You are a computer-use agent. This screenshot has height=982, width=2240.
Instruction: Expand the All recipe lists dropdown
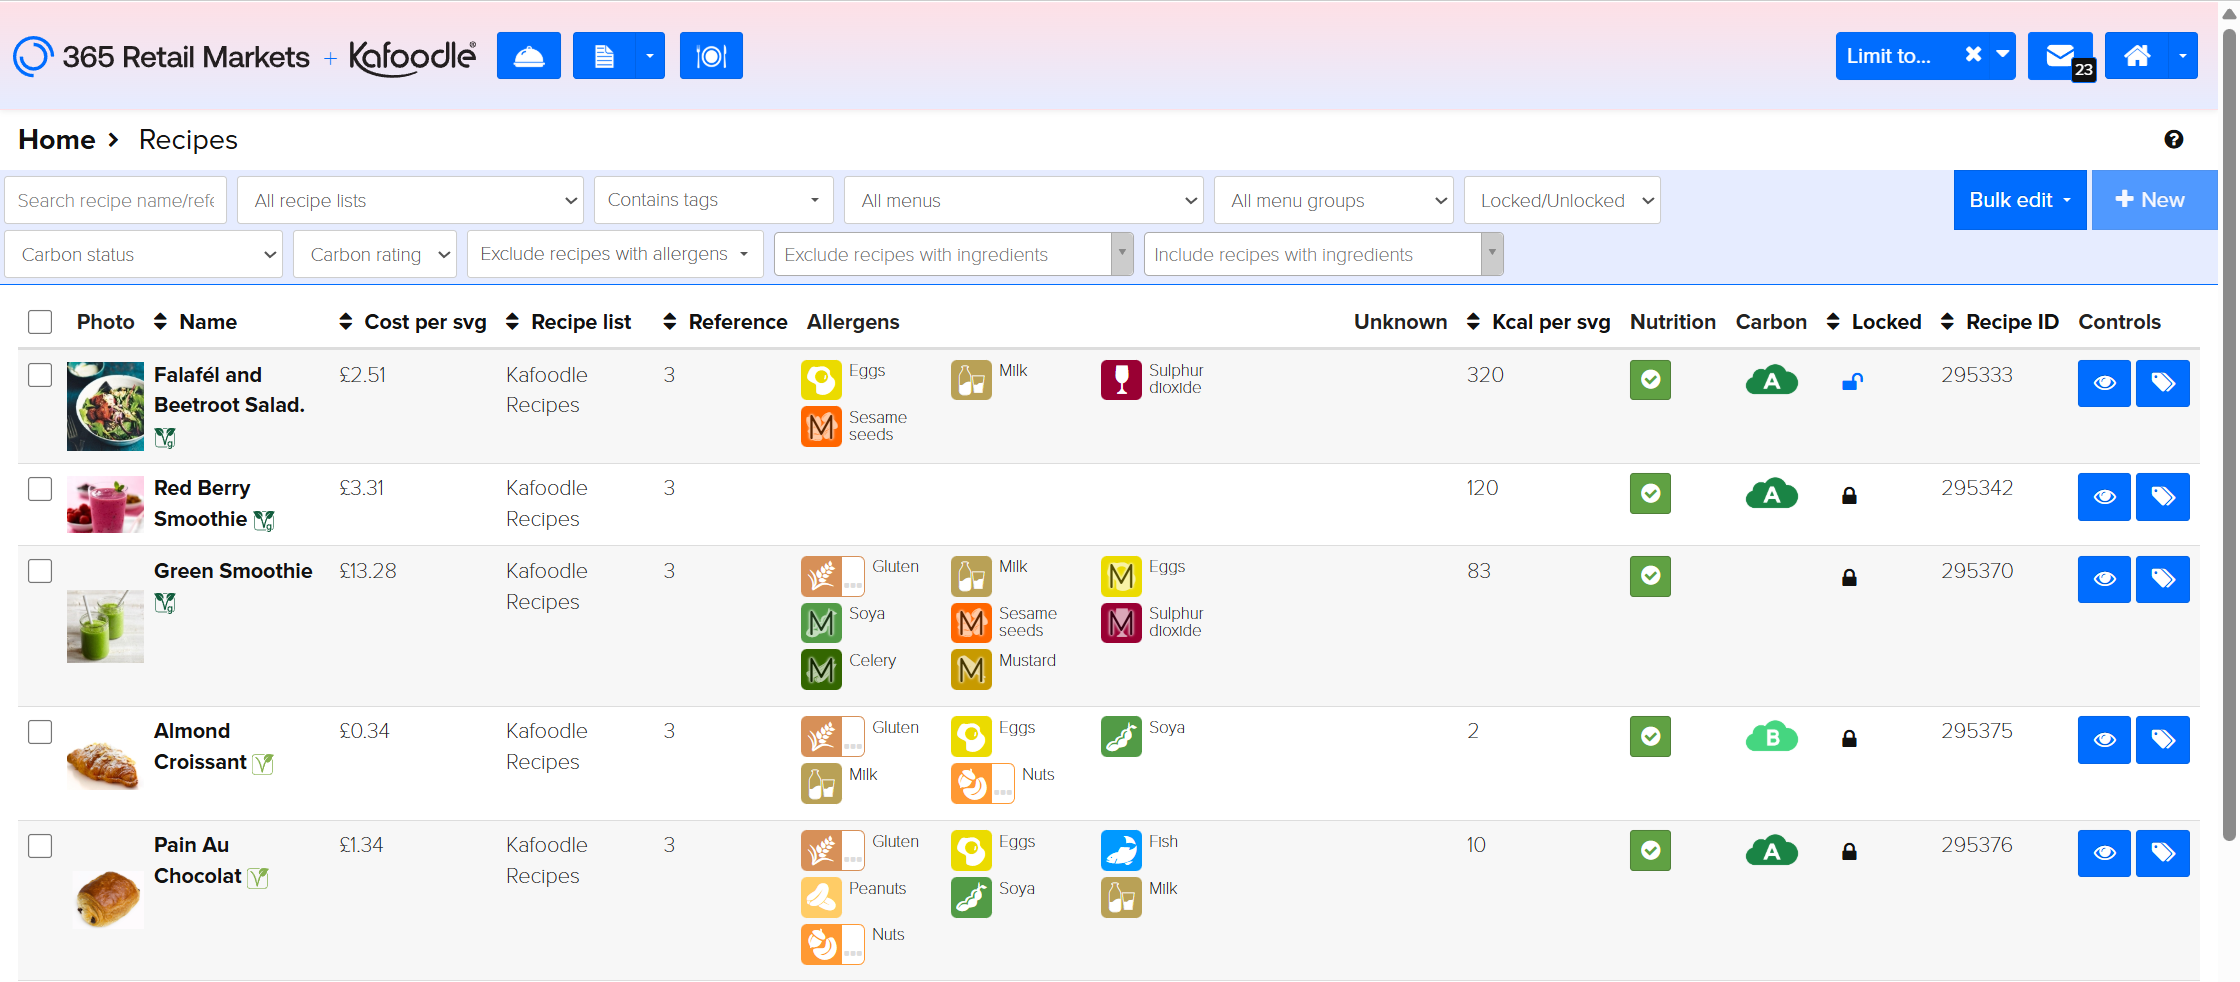point(410,201)
